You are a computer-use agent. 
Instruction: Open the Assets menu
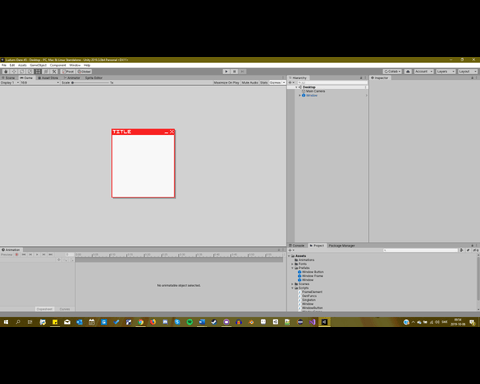click(22, 65)
